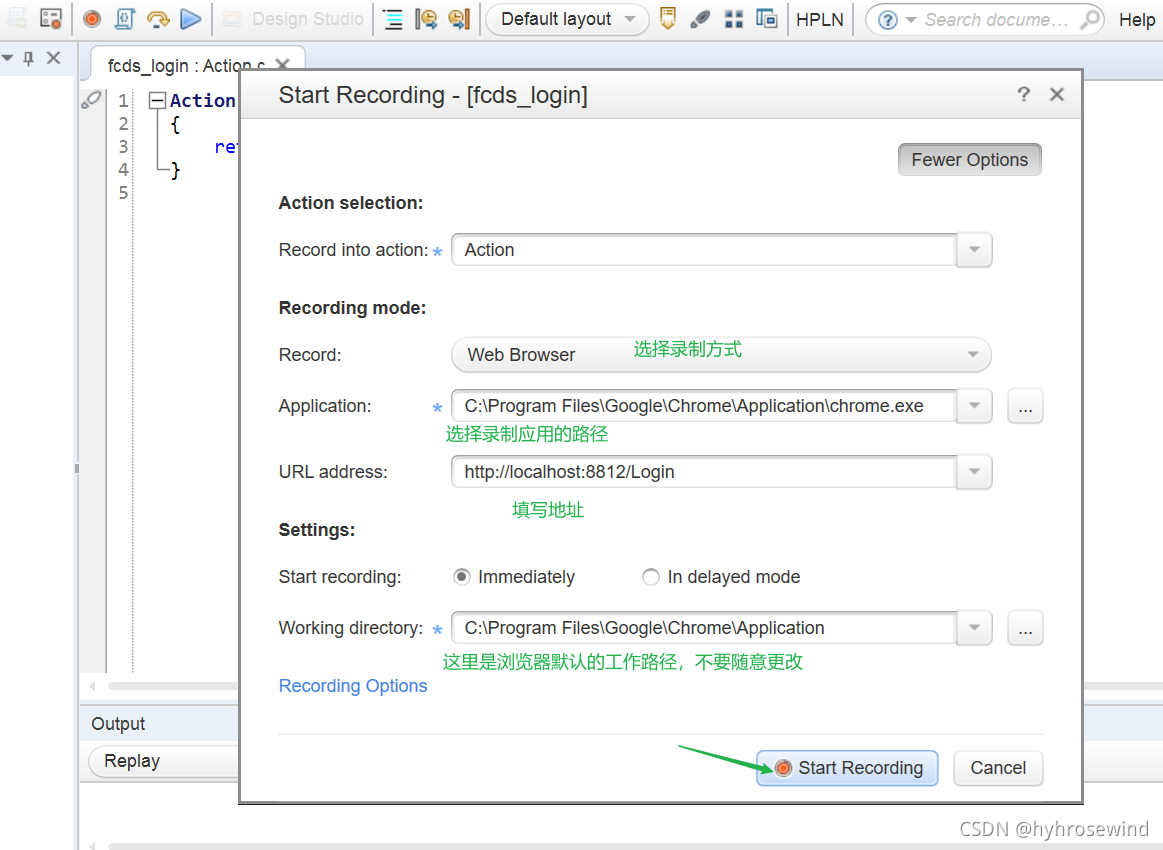
Task: Click the first clock icon right of indent
Action: [426, 19]
